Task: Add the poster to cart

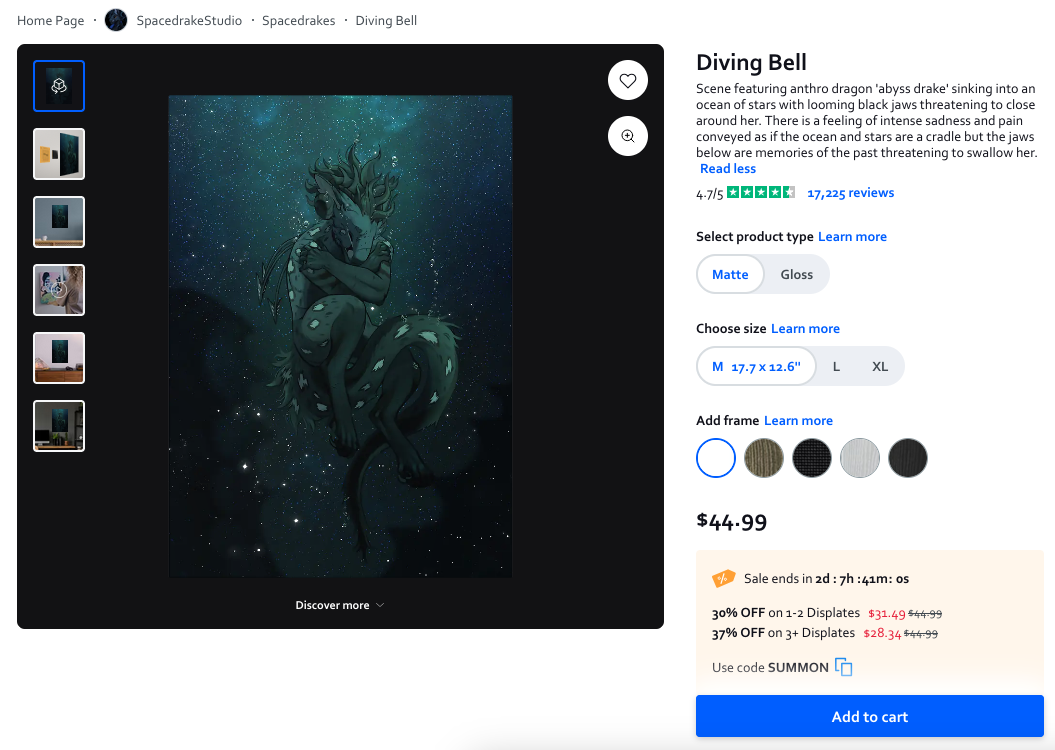Action: click(869, 716)
